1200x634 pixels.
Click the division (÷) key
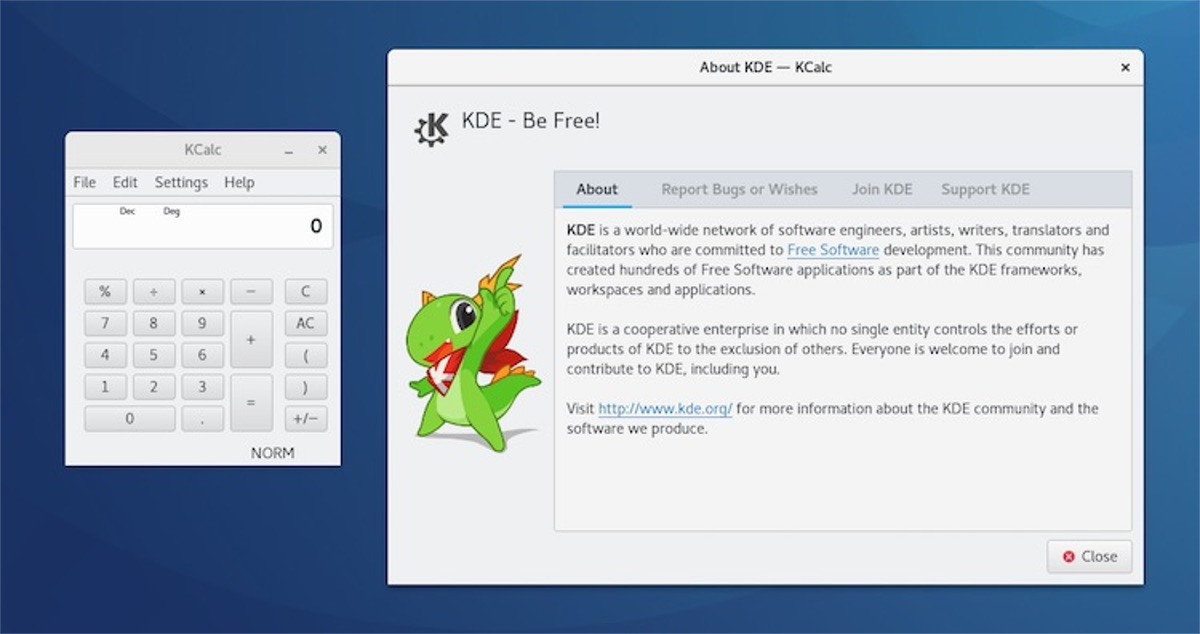[x=154, y=292]
